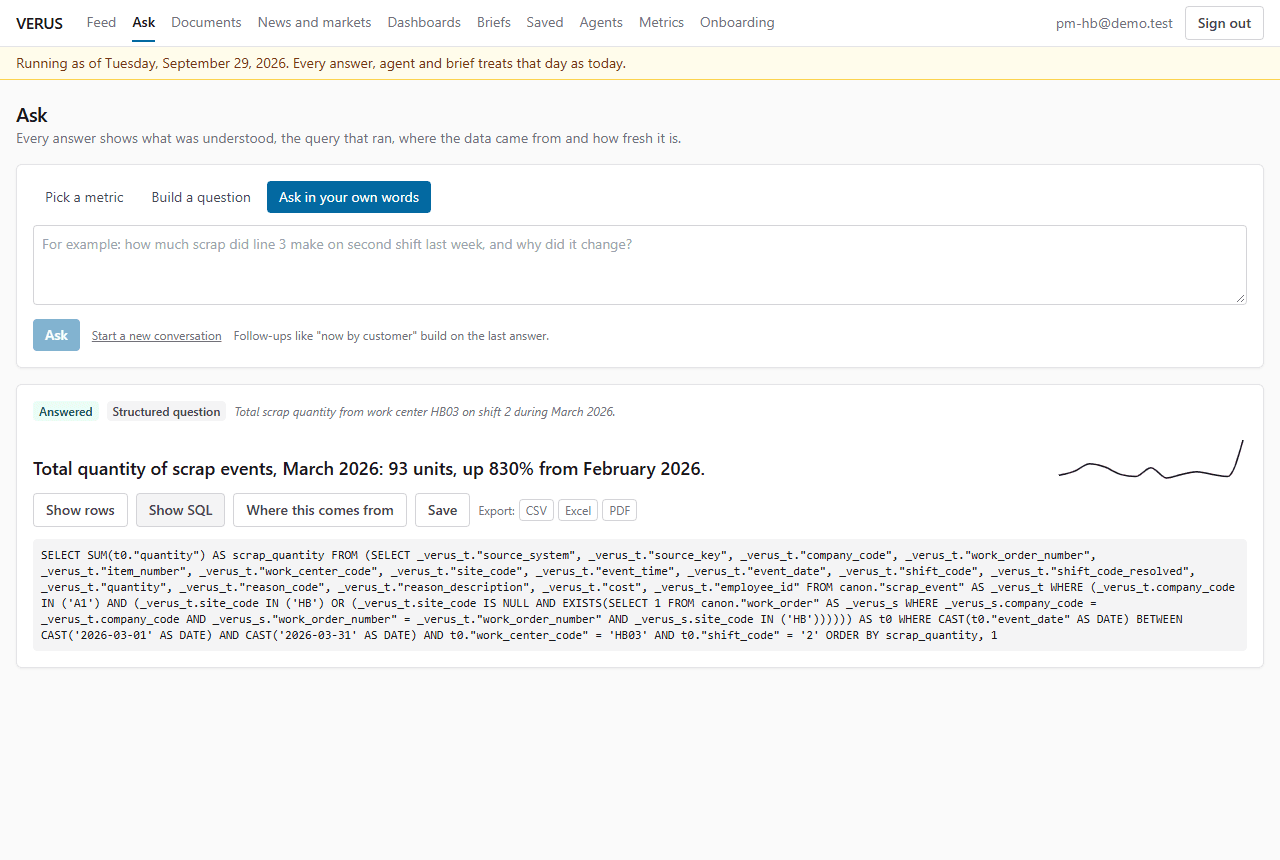Save this answer
Screen dimensions: 1280x860
(442, 510)
